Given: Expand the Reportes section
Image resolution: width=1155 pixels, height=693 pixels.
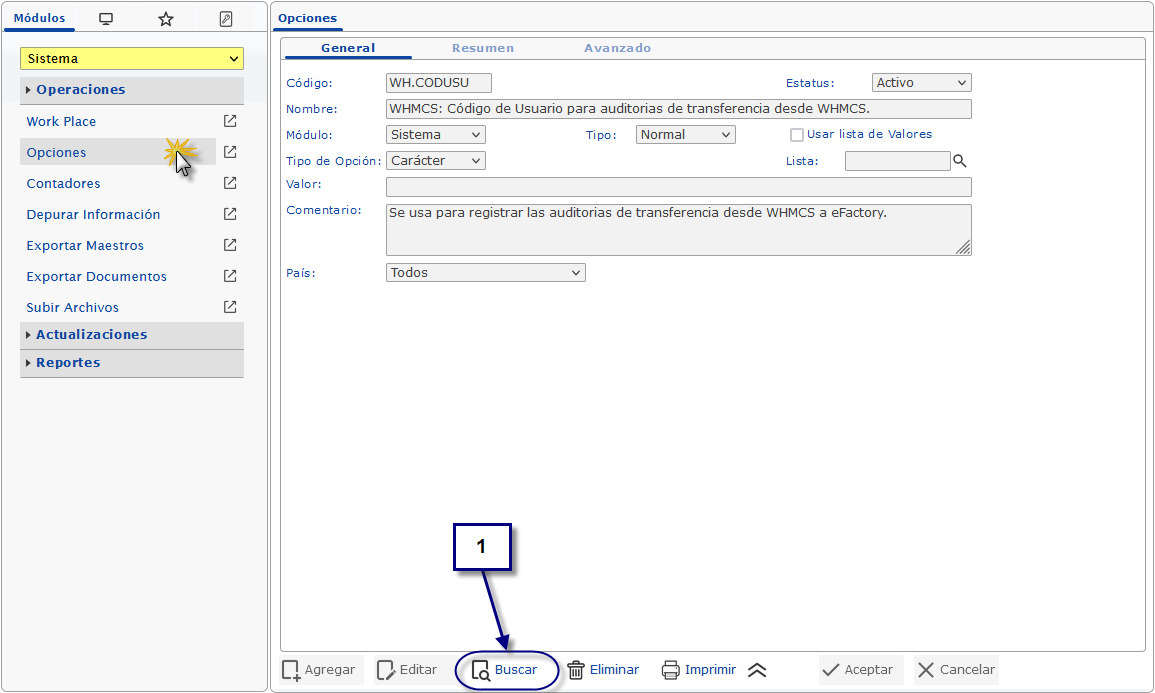Looking at the screenshot, I should (68, 363).
